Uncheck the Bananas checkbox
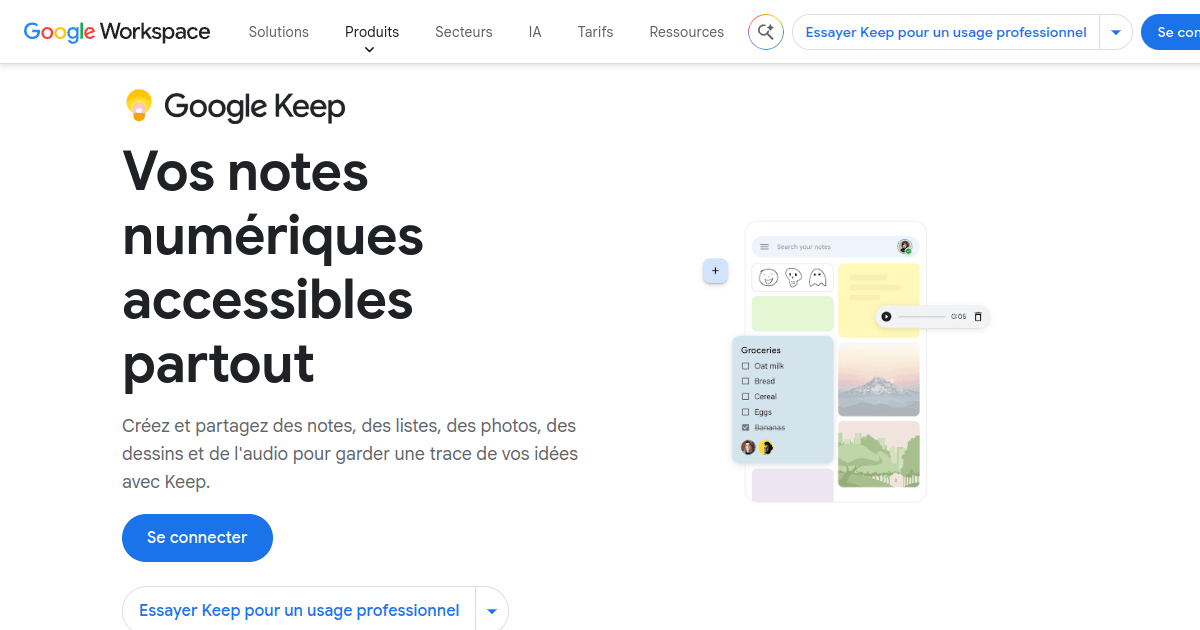Image resolution: width=1200 pixels, height=630 pixels. [x=745, y=427]
